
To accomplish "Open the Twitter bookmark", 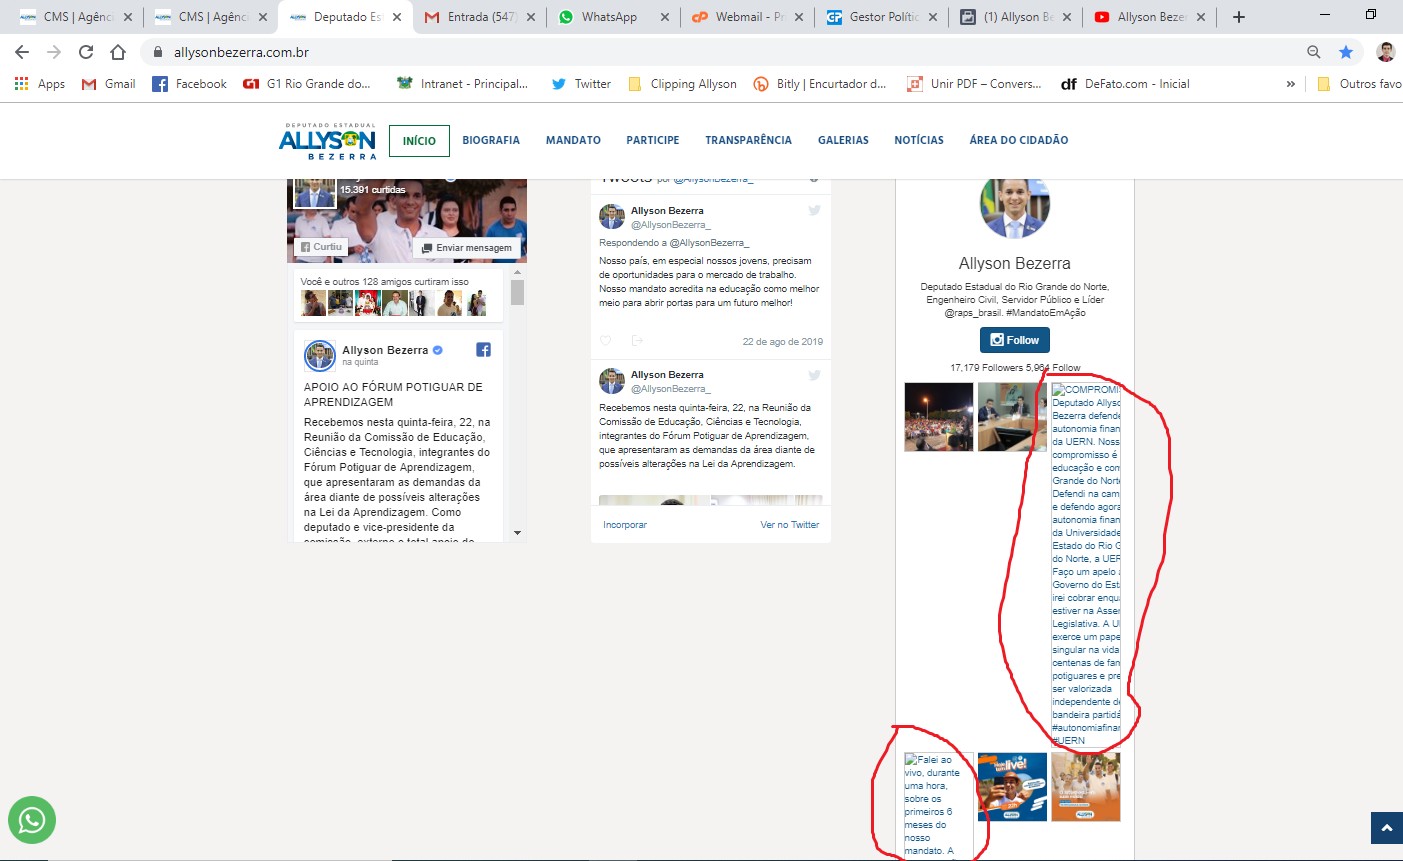I will (581, 84).
